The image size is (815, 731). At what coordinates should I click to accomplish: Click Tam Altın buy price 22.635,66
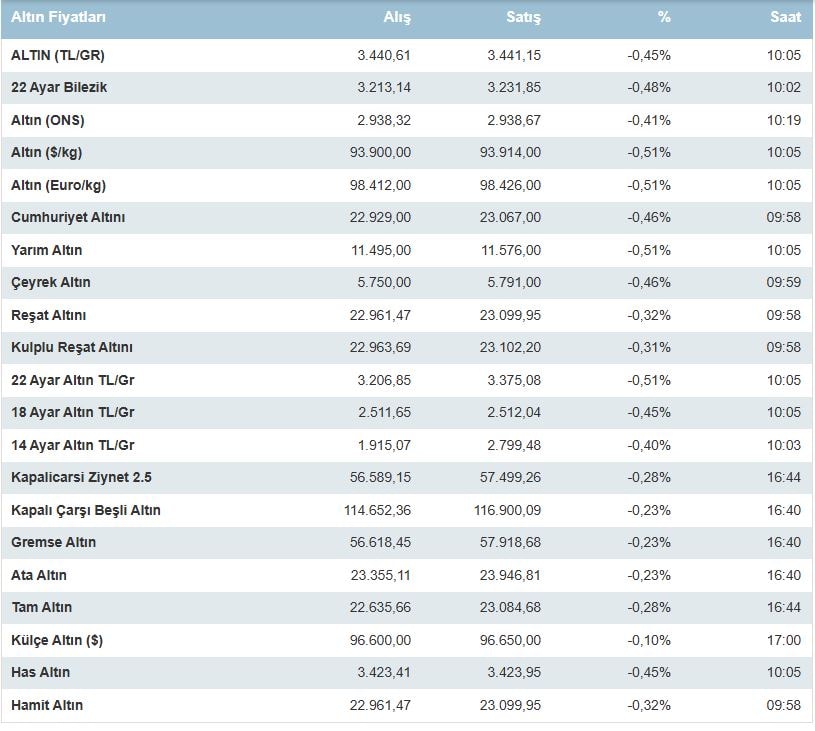click(x=380, y=607)
